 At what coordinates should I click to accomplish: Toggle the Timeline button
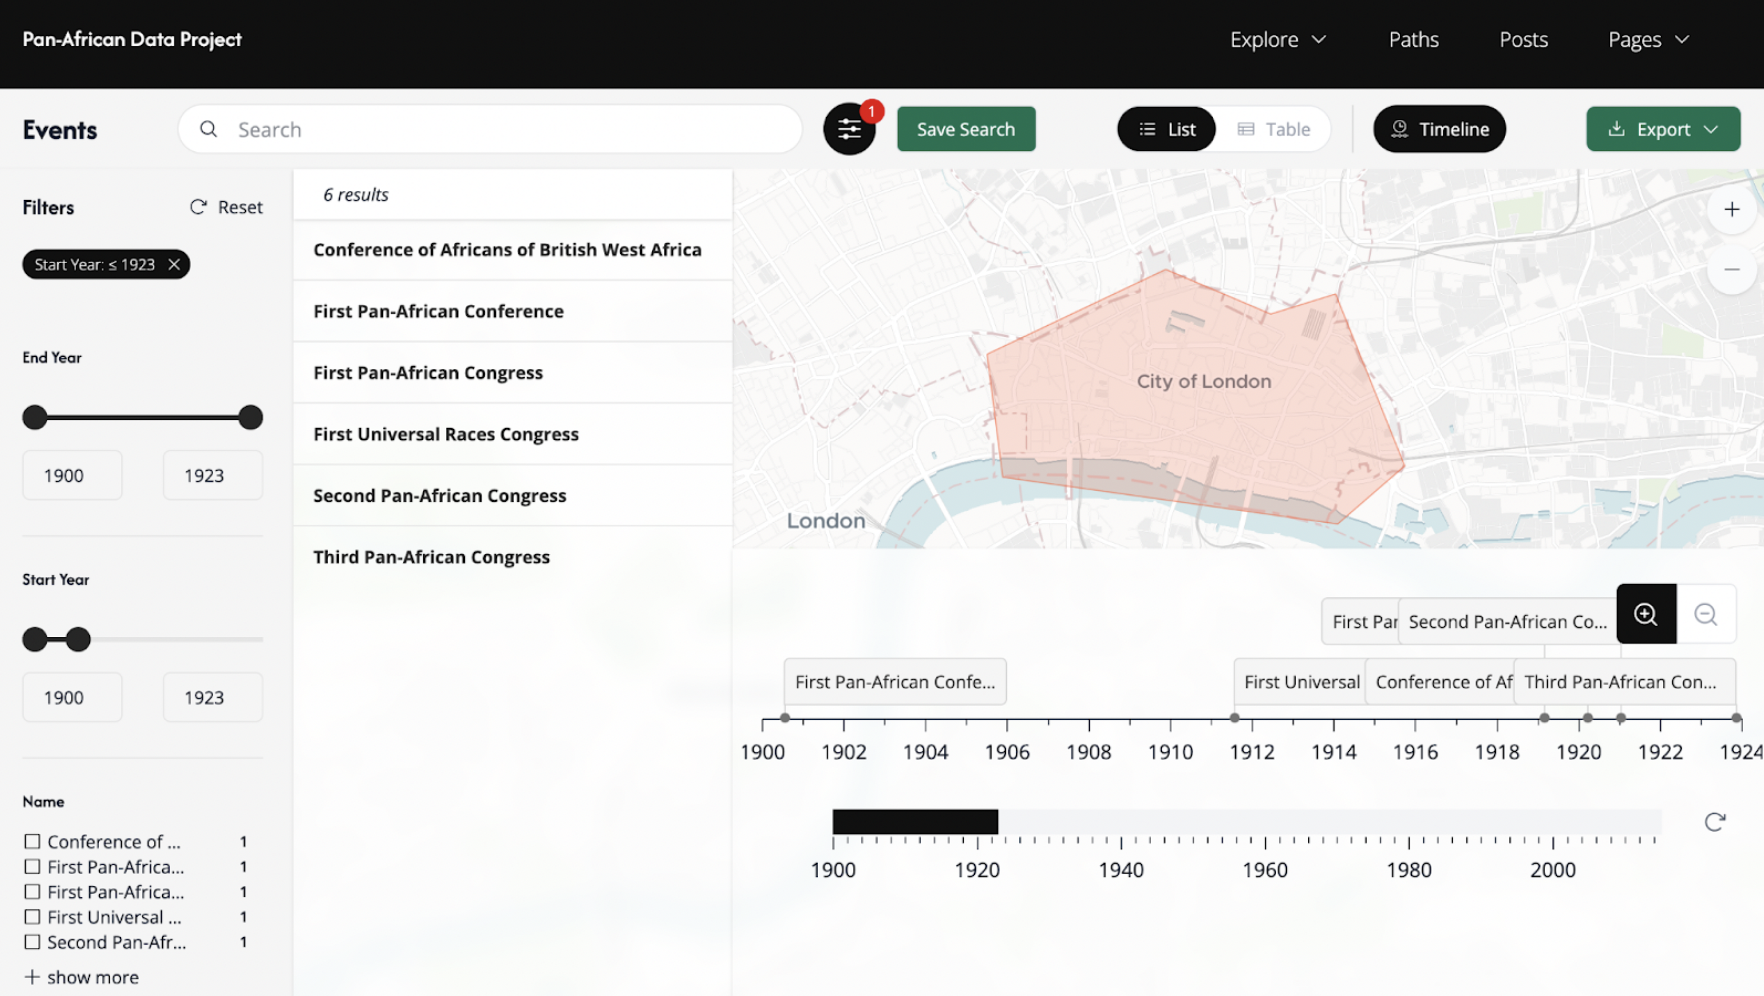(1439, 129)
